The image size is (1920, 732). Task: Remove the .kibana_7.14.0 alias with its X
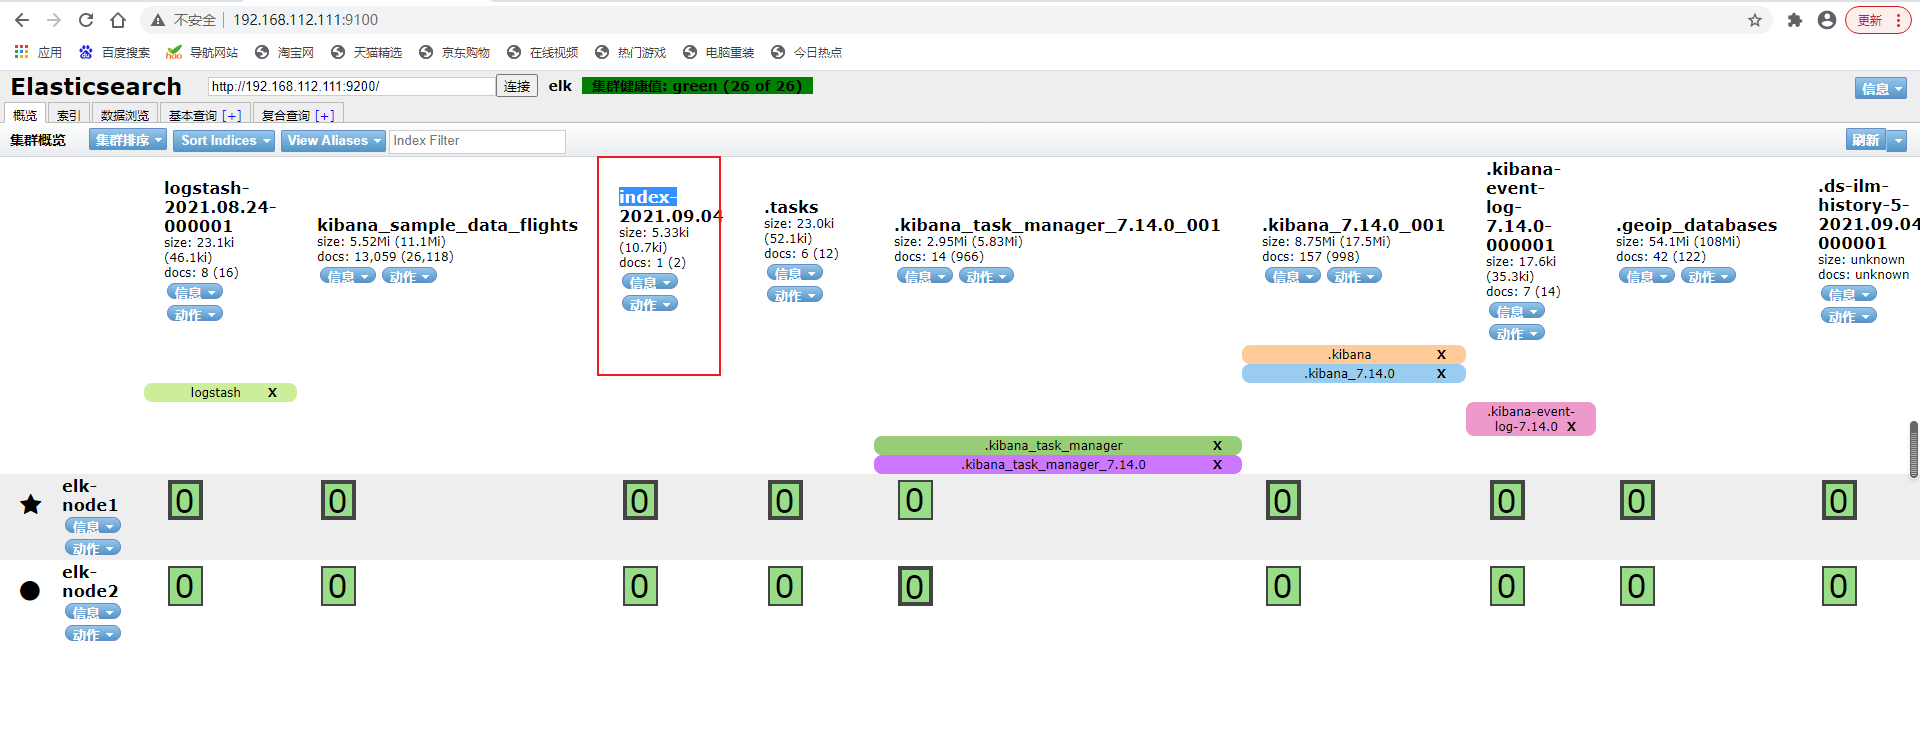(1441, 374)
